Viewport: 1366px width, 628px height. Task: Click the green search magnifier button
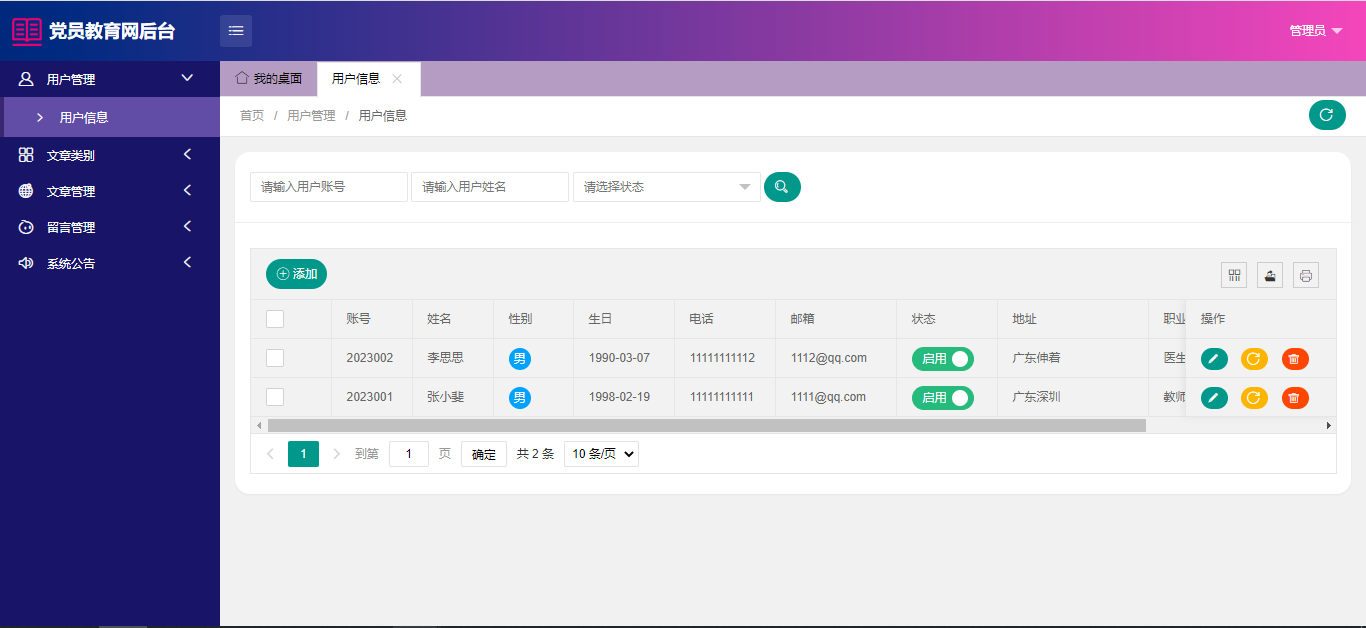pos(782,187)
